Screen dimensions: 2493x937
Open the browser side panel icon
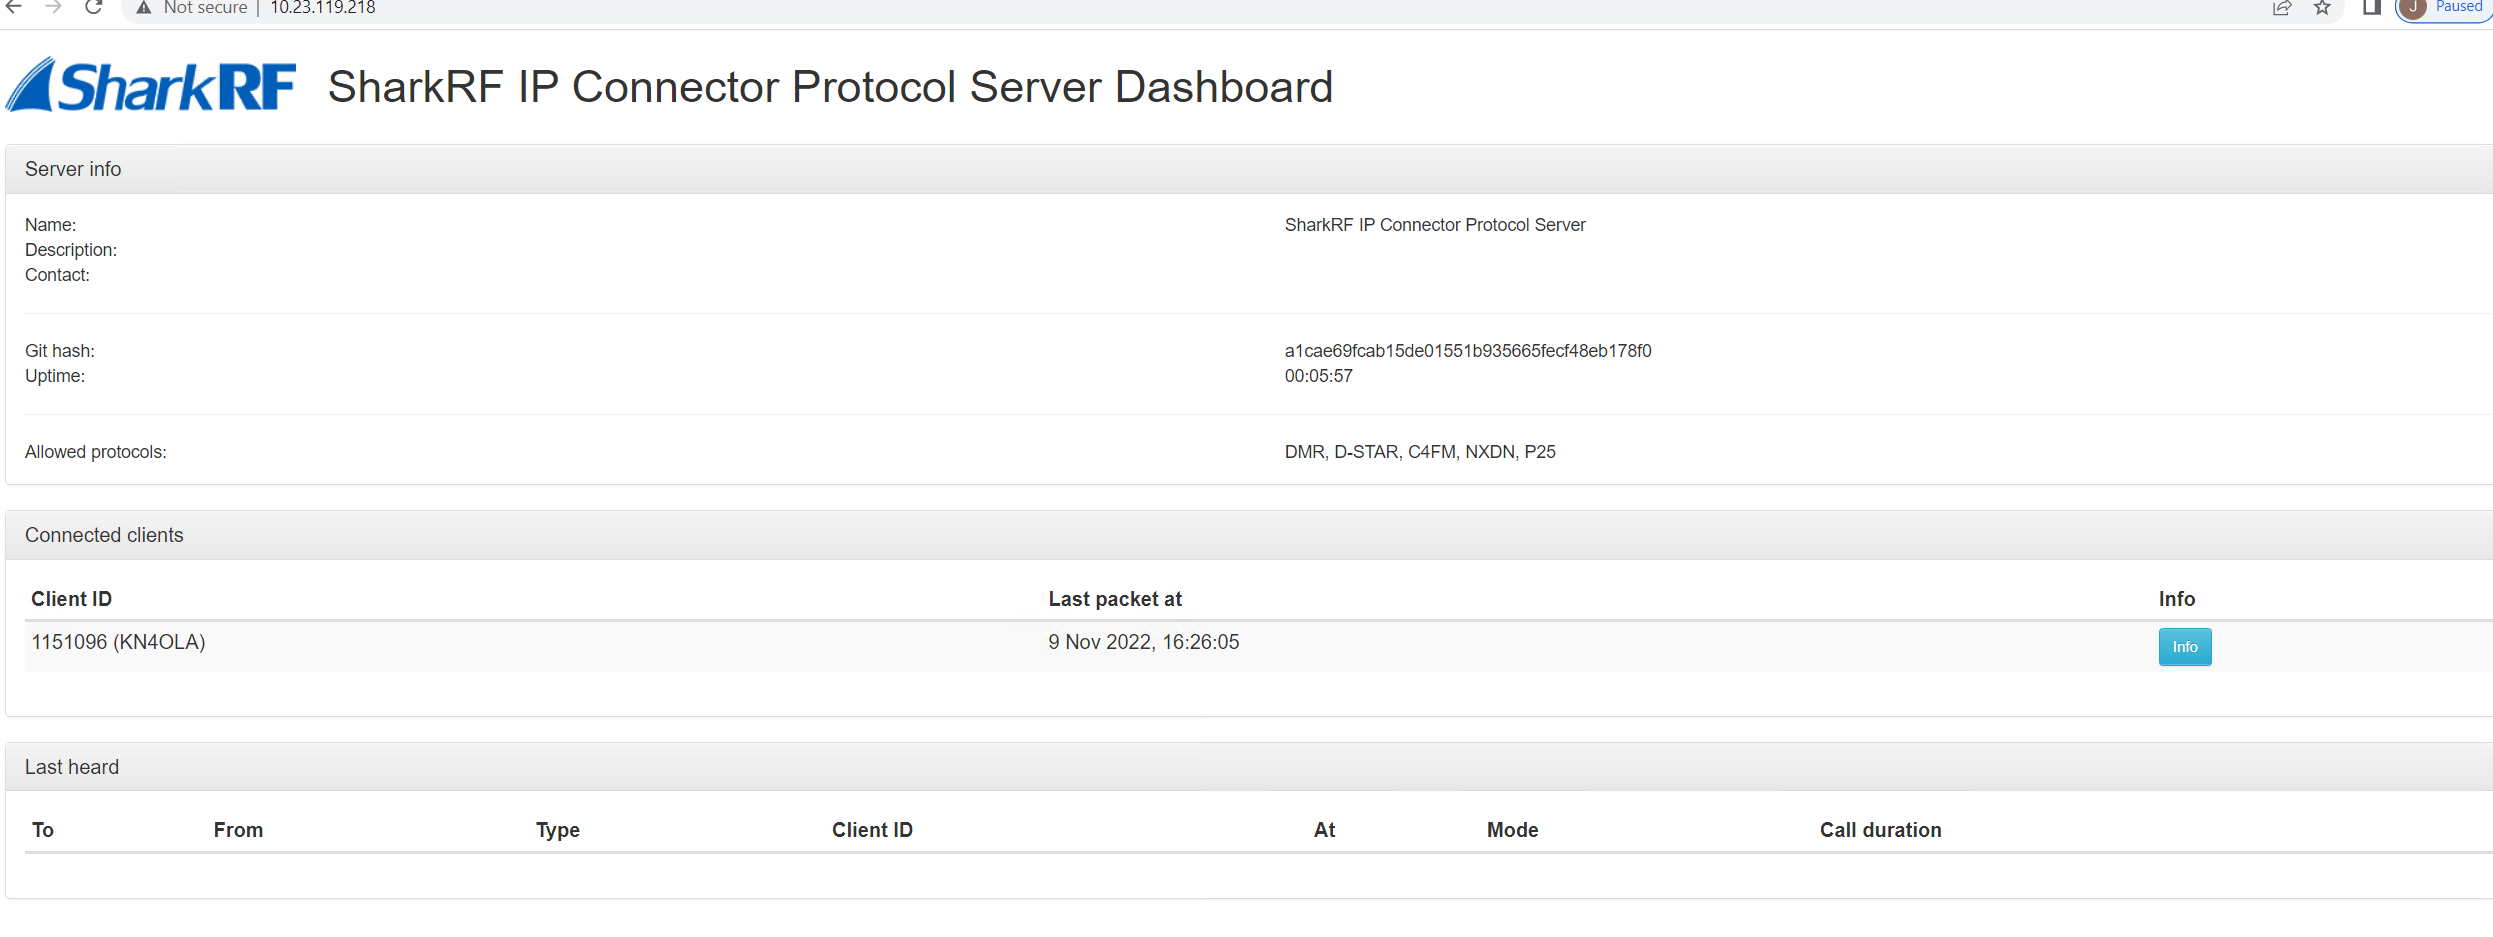(x=2371, y=8)
